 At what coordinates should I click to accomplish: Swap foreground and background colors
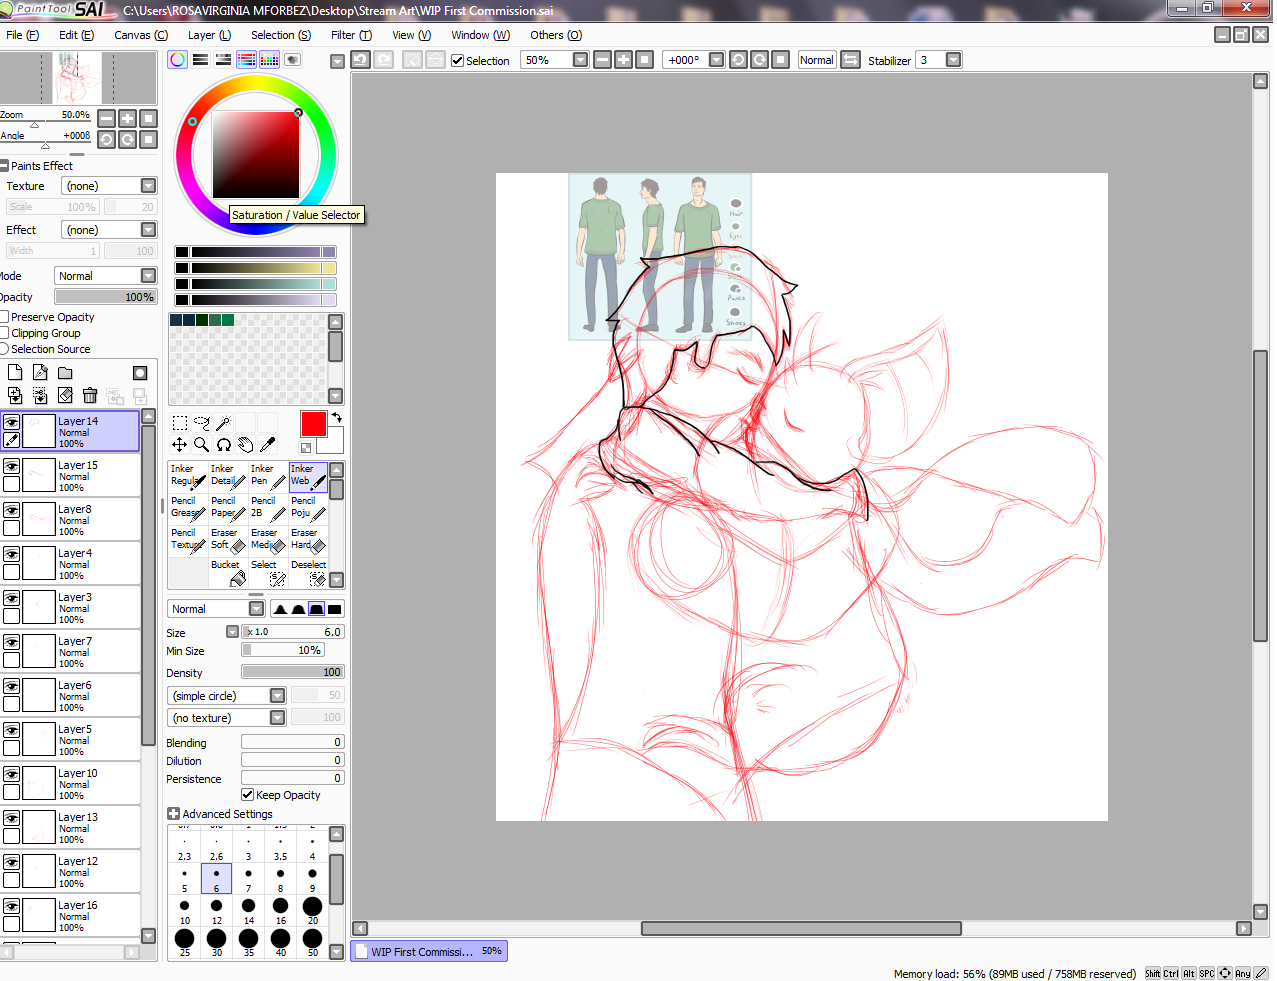pos(337,418)
